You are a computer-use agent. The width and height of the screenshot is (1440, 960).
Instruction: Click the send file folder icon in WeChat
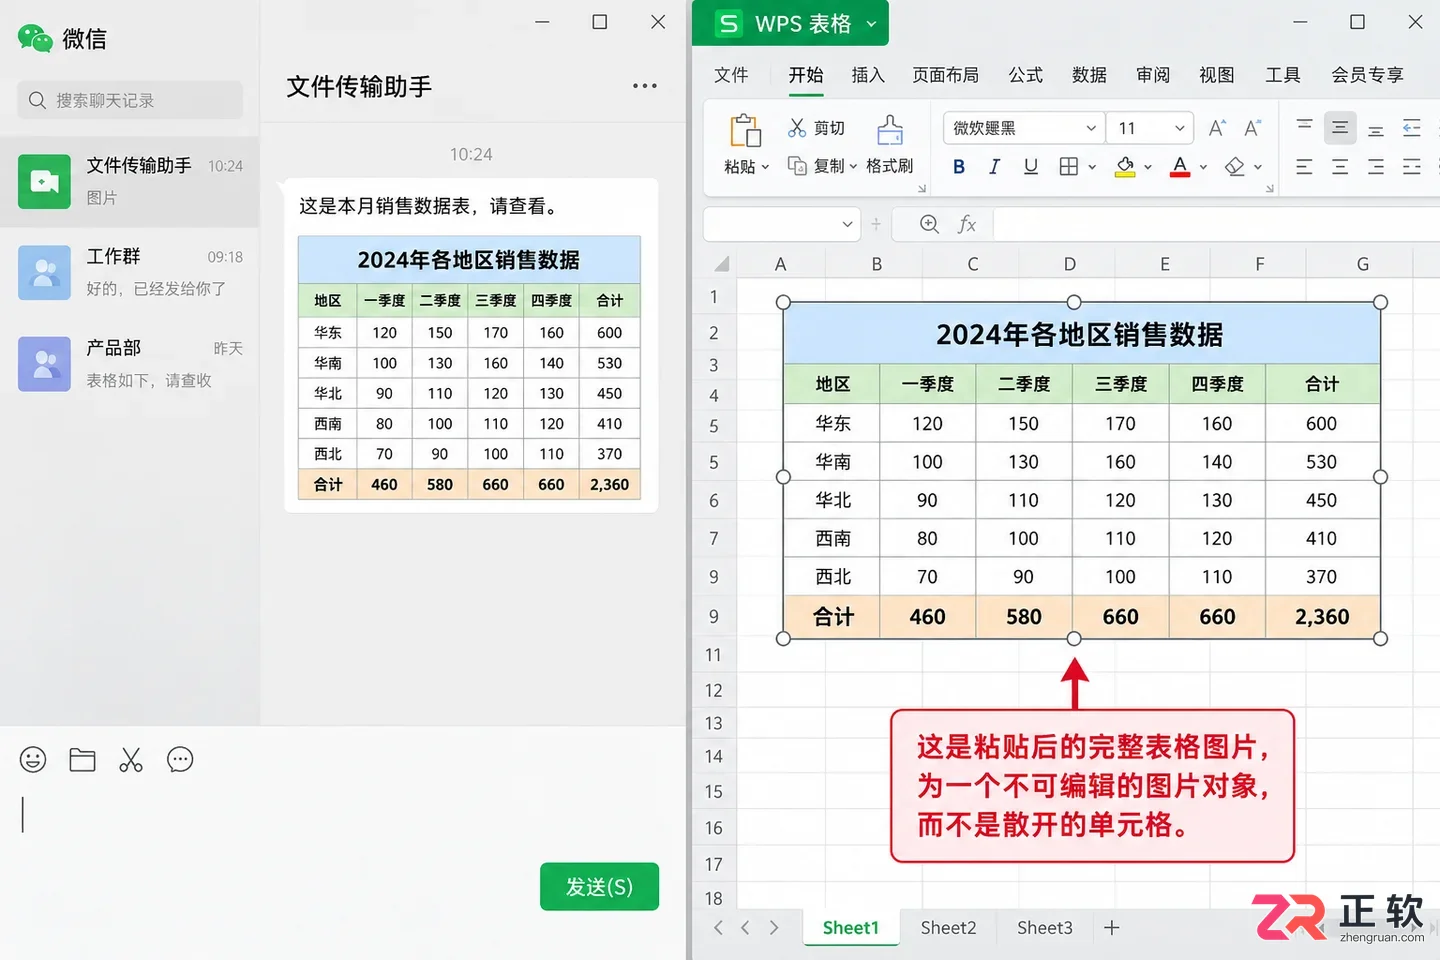(82, 760)
